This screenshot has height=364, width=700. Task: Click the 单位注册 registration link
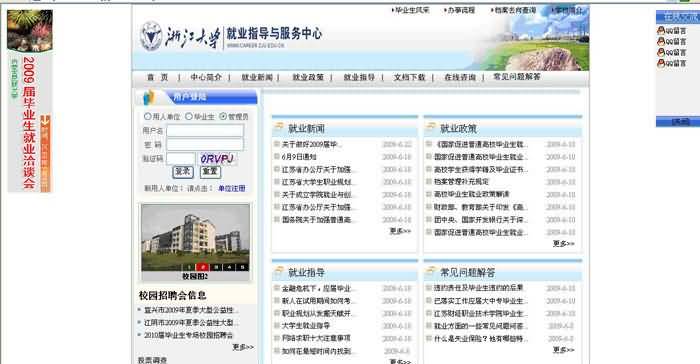click(232, 188)
